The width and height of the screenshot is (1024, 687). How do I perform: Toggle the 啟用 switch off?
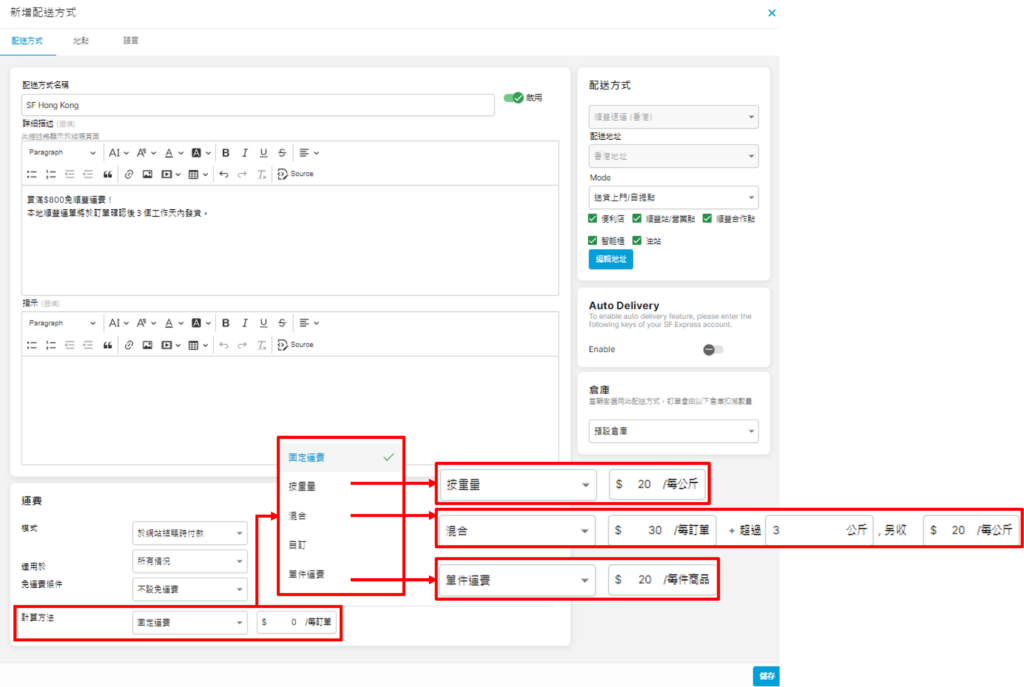click(x=513, y=98)
